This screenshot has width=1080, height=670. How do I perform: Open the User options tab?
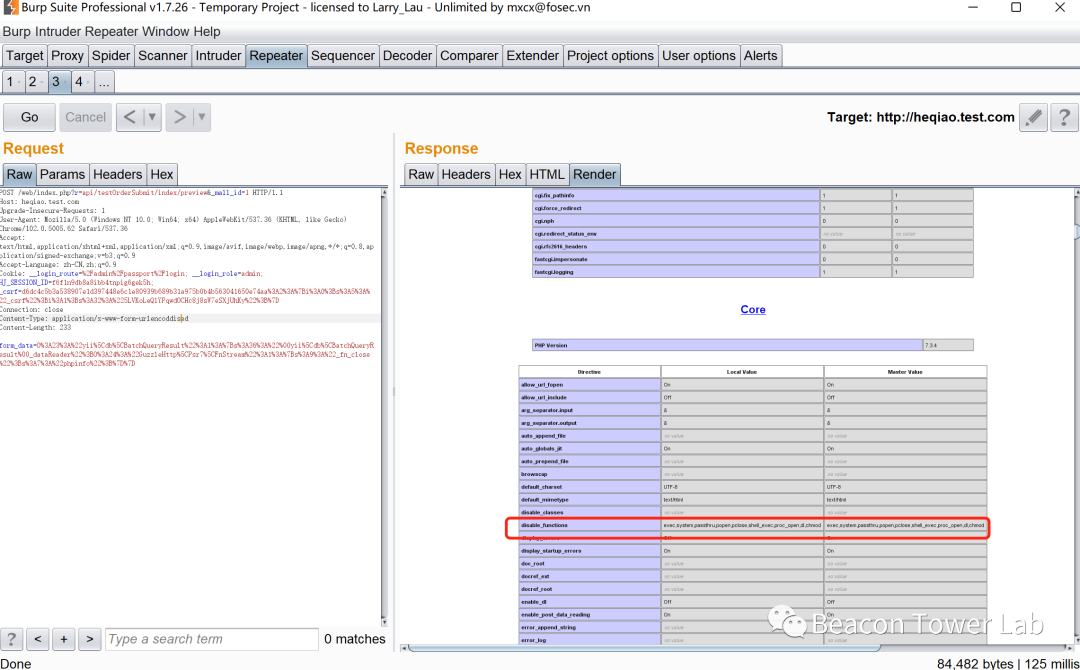click(698, 56)
